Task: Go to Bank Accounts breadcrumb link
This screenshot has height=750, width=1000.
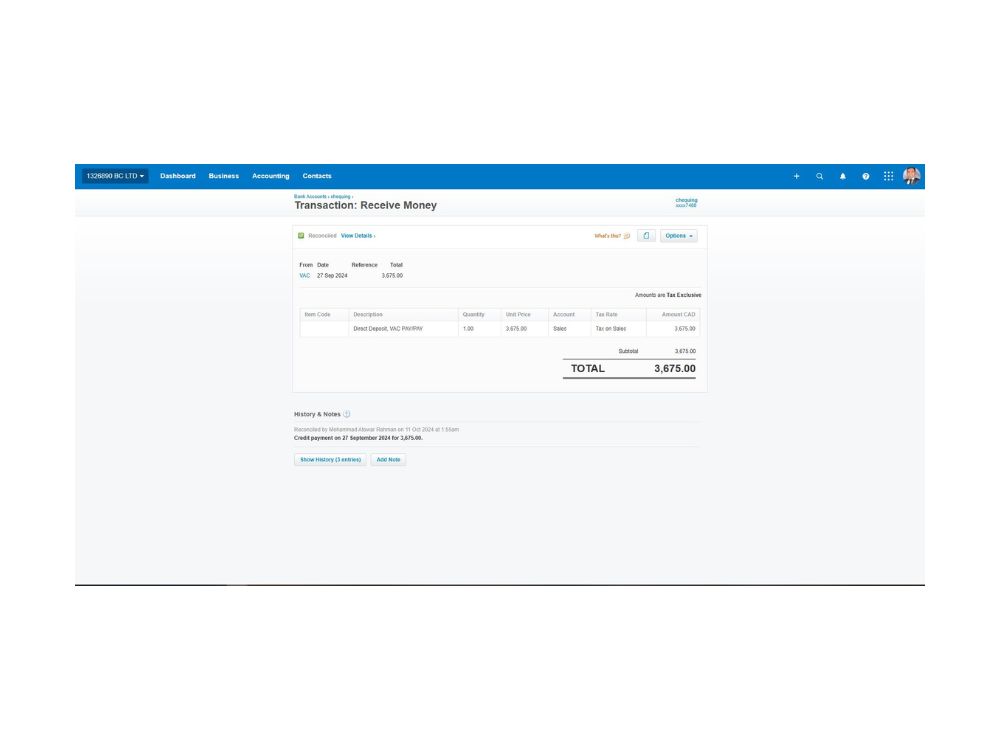Action: [310, 196]
